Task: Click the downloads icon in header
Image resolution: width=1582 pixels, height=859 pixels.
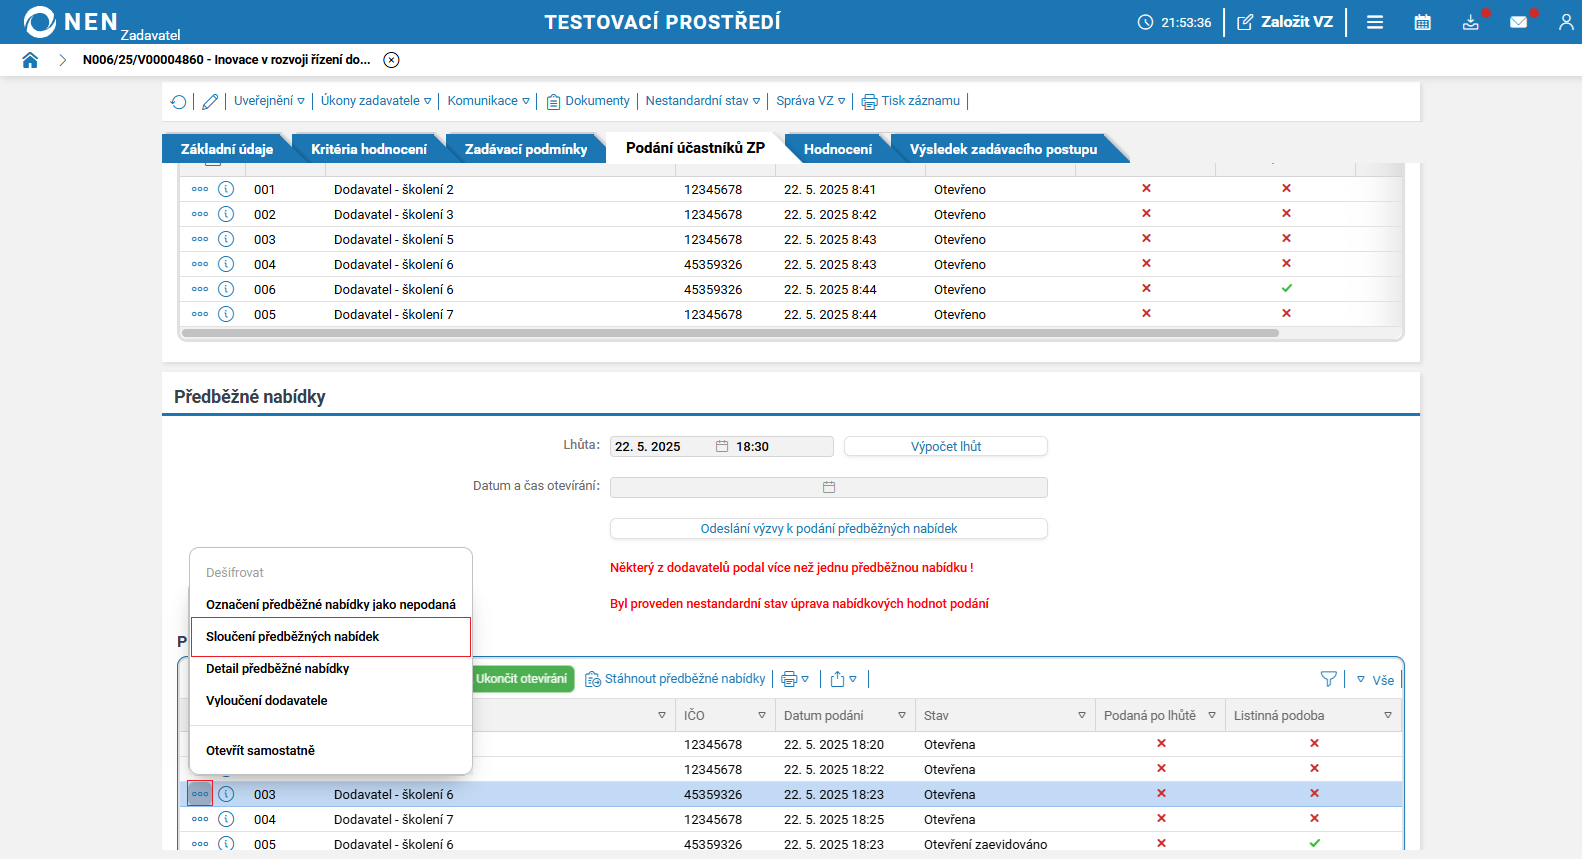Action: [x=1470, y=22]
